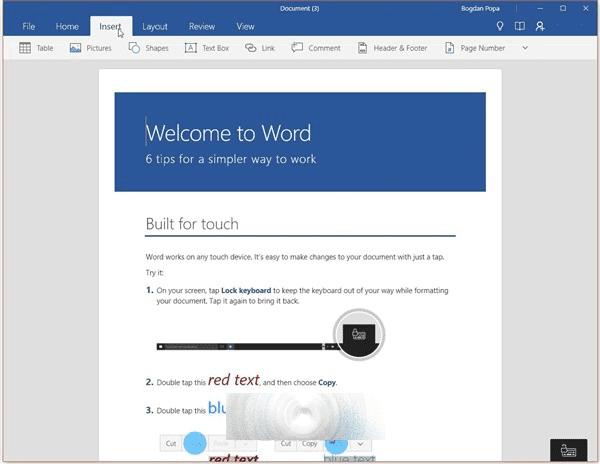This screenshot has width=600, height=464.
Task: Click the 'Try it:' line
Action: point(155,273)
